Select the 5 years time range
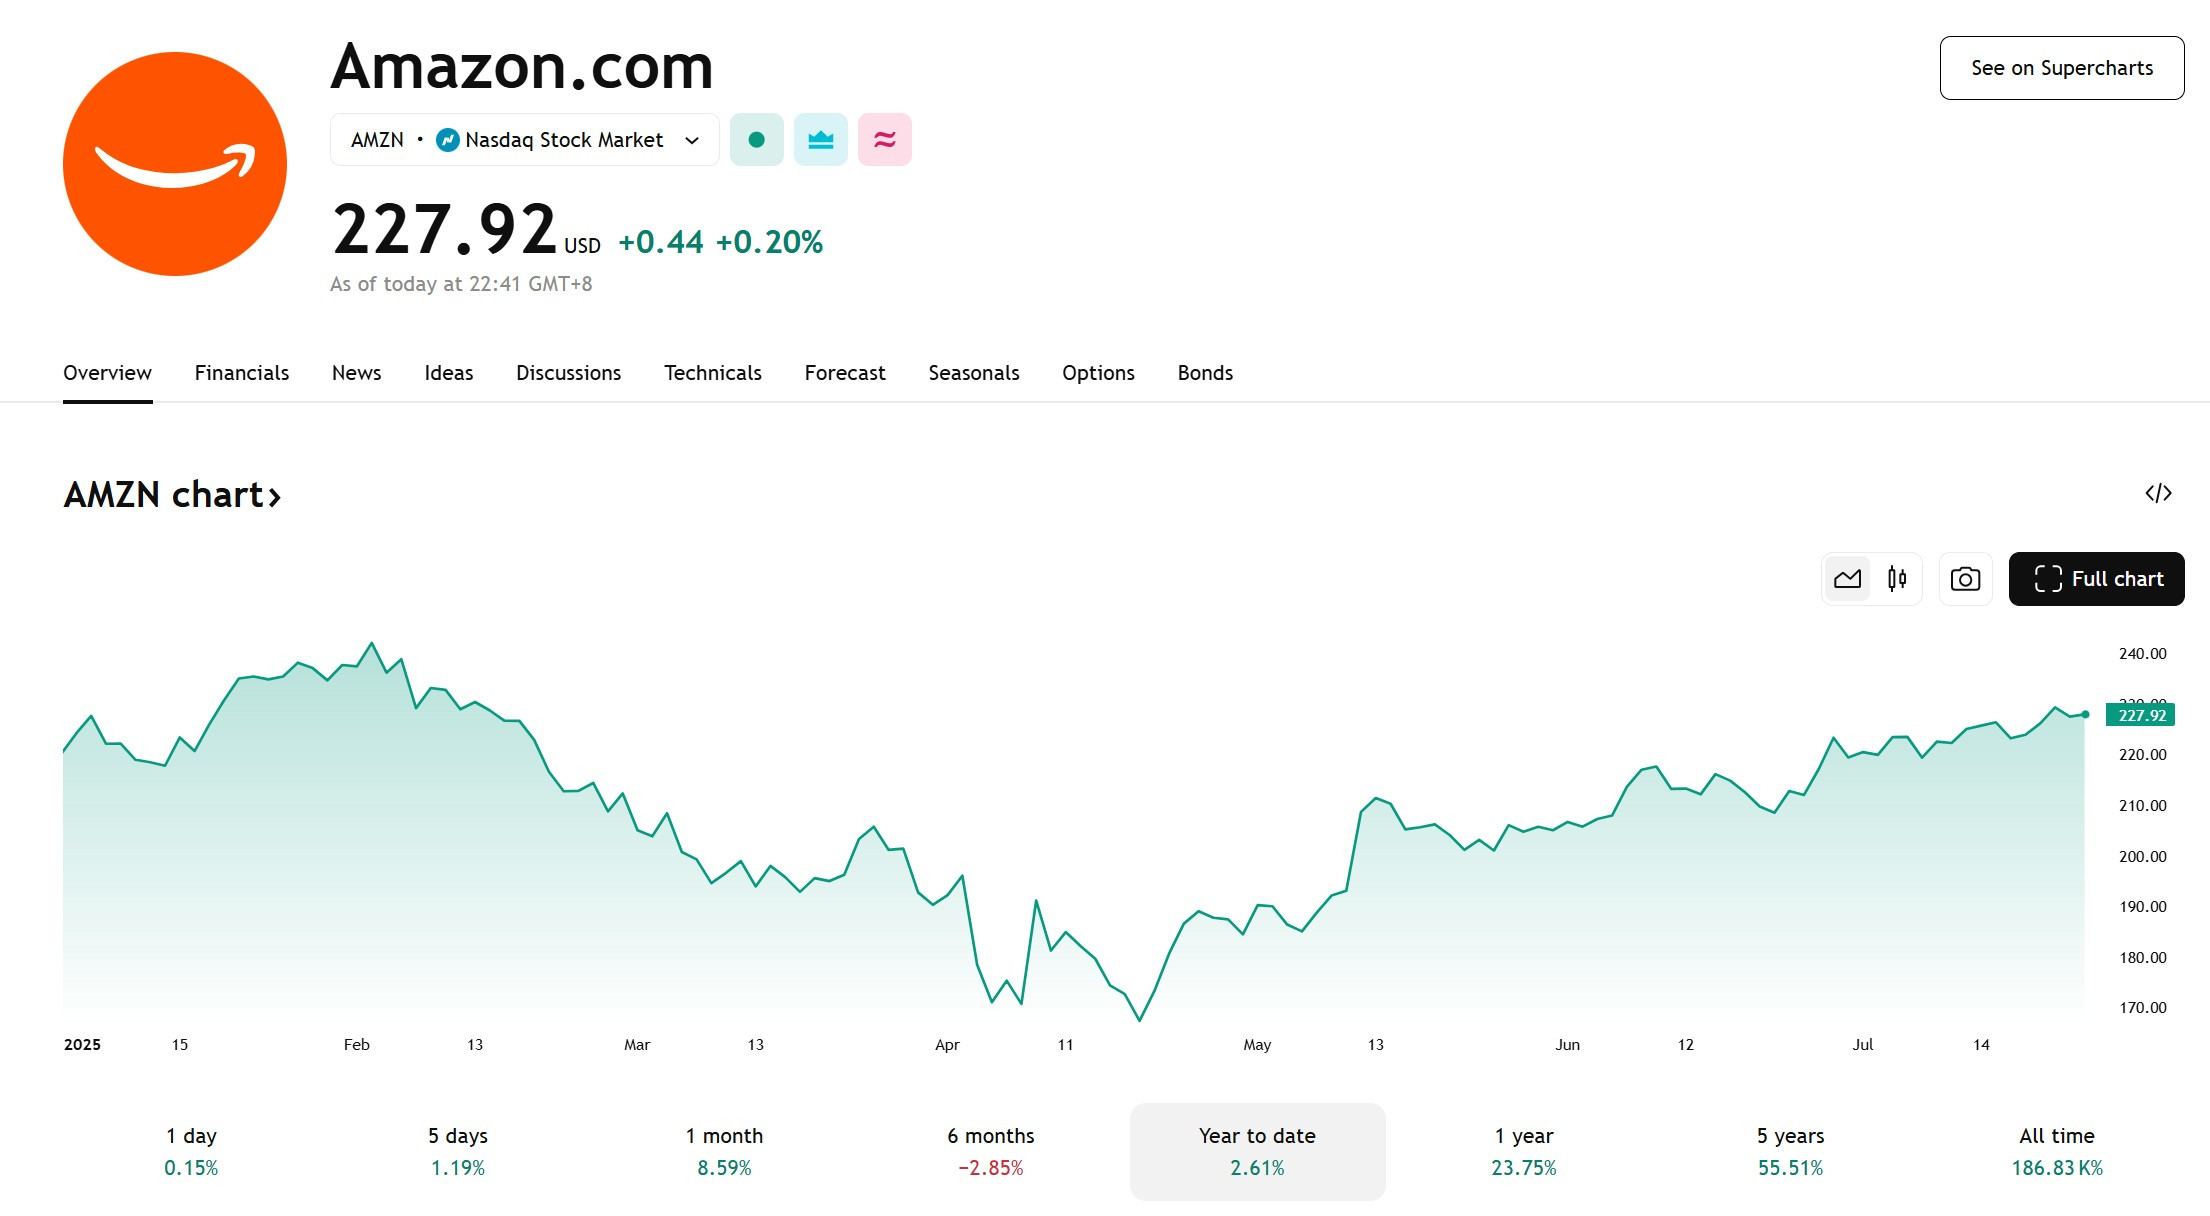 pyautogui.click(x=1790, y=1151)
